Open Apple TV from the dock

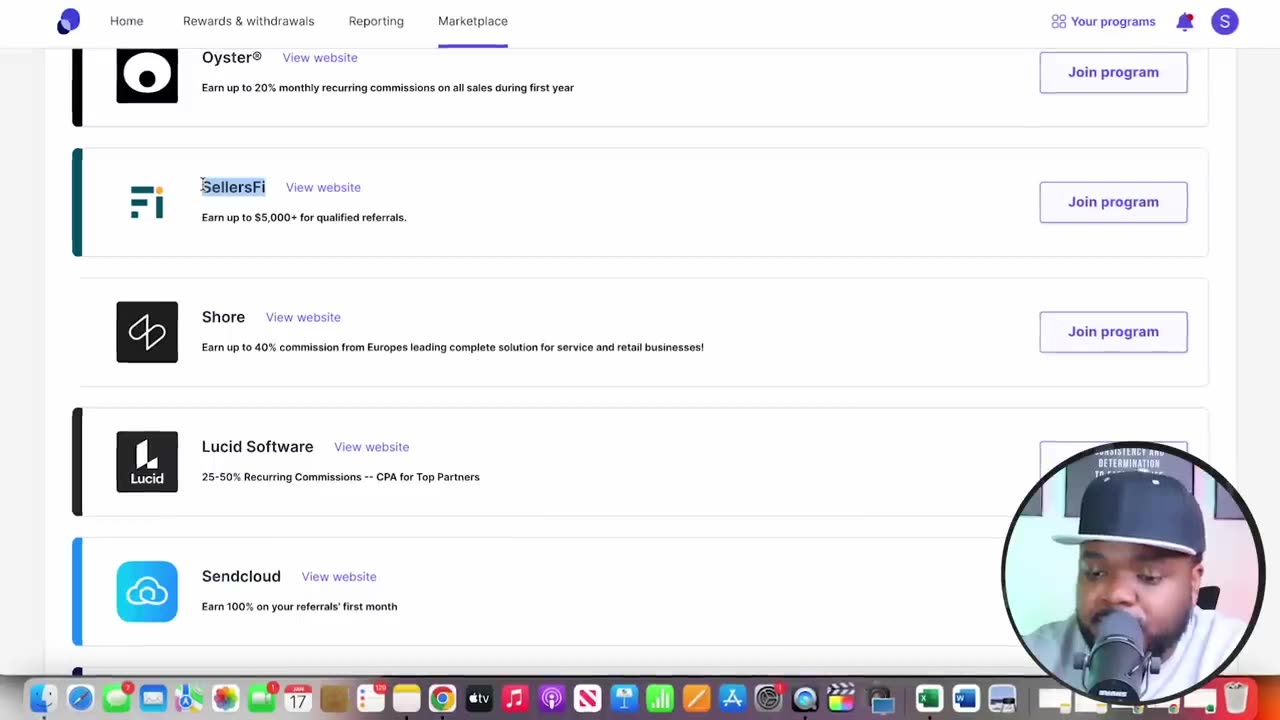479,698
